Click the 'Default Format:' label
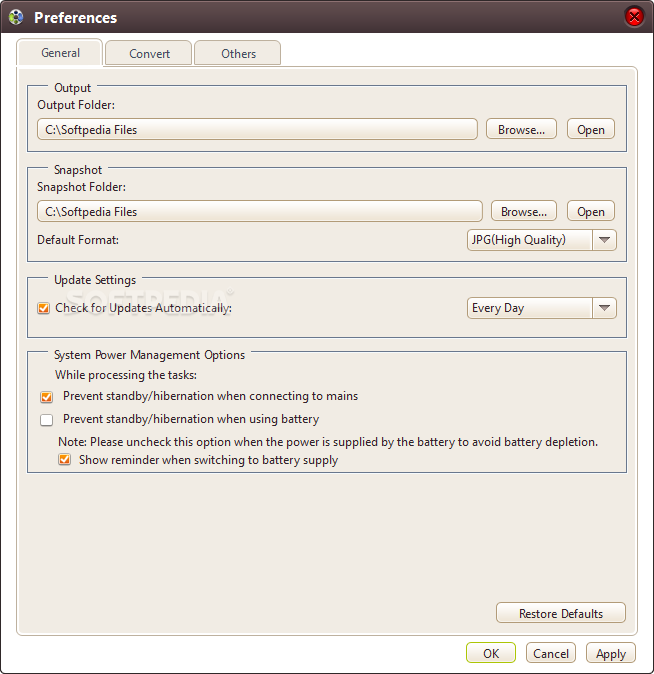Screen dimensions: 654x674 point(78,240)
